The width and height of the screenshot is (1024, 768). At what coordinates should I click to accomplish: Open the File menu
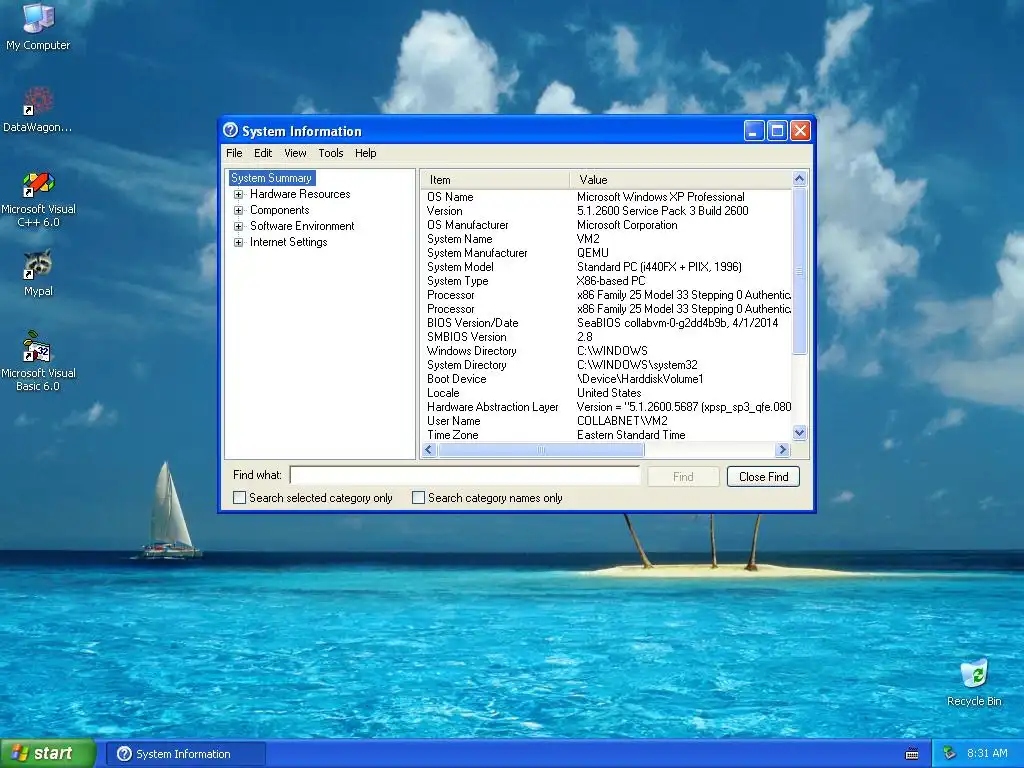[x=234, y=153]
